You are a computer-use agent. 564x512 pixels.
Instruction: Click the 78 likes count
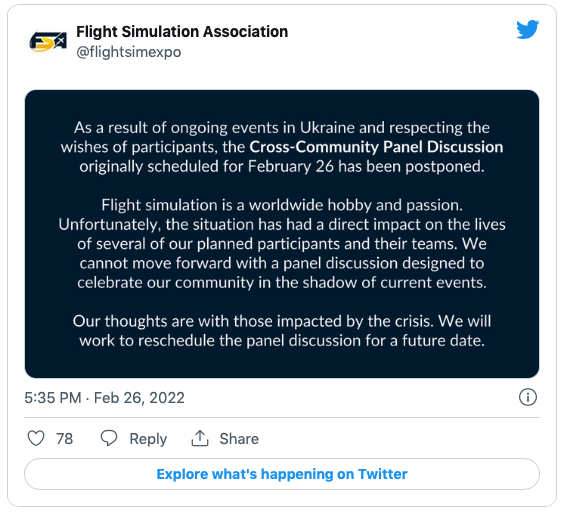[x=65, y=439]
